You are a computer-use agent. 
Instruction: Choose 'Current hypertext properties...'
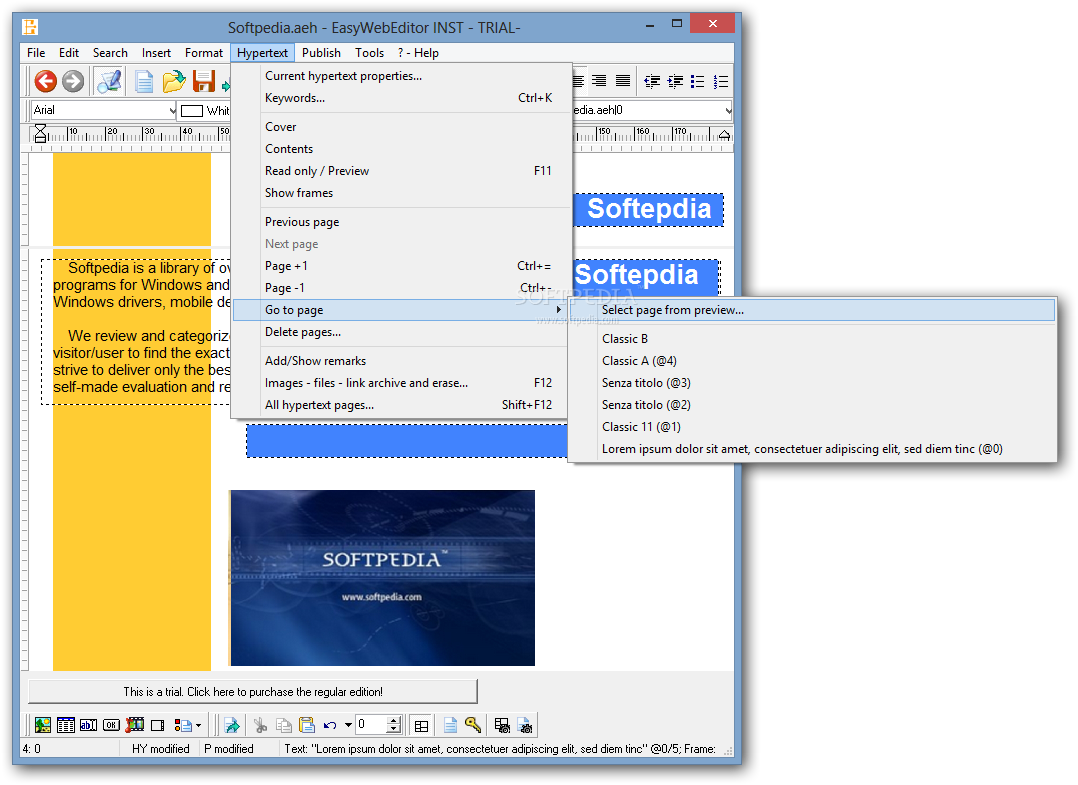[x=402, y=76]
